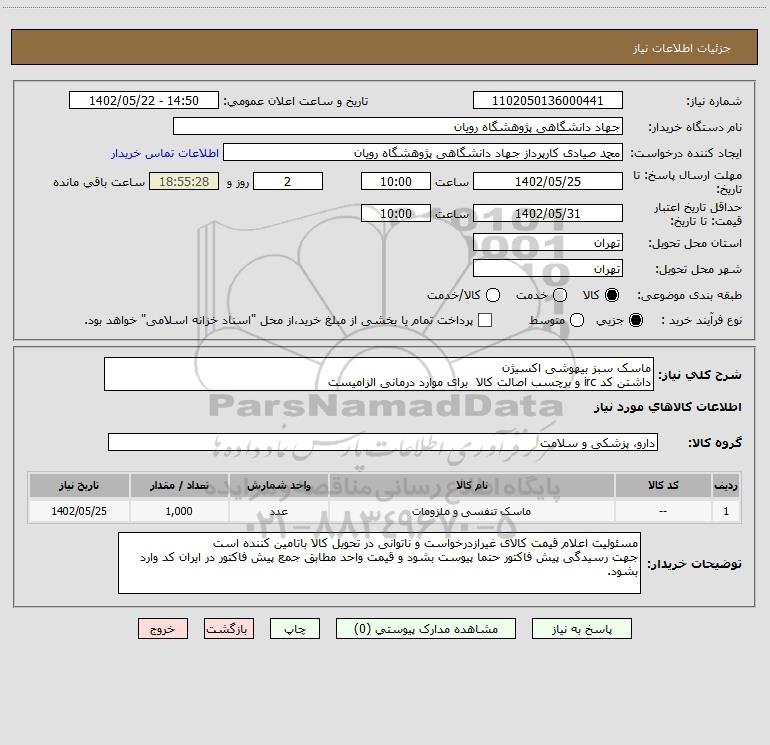Screen dimensions: 770x745
Task: Click the تاریخ نیاز column header
Action: tap(79, 485)
